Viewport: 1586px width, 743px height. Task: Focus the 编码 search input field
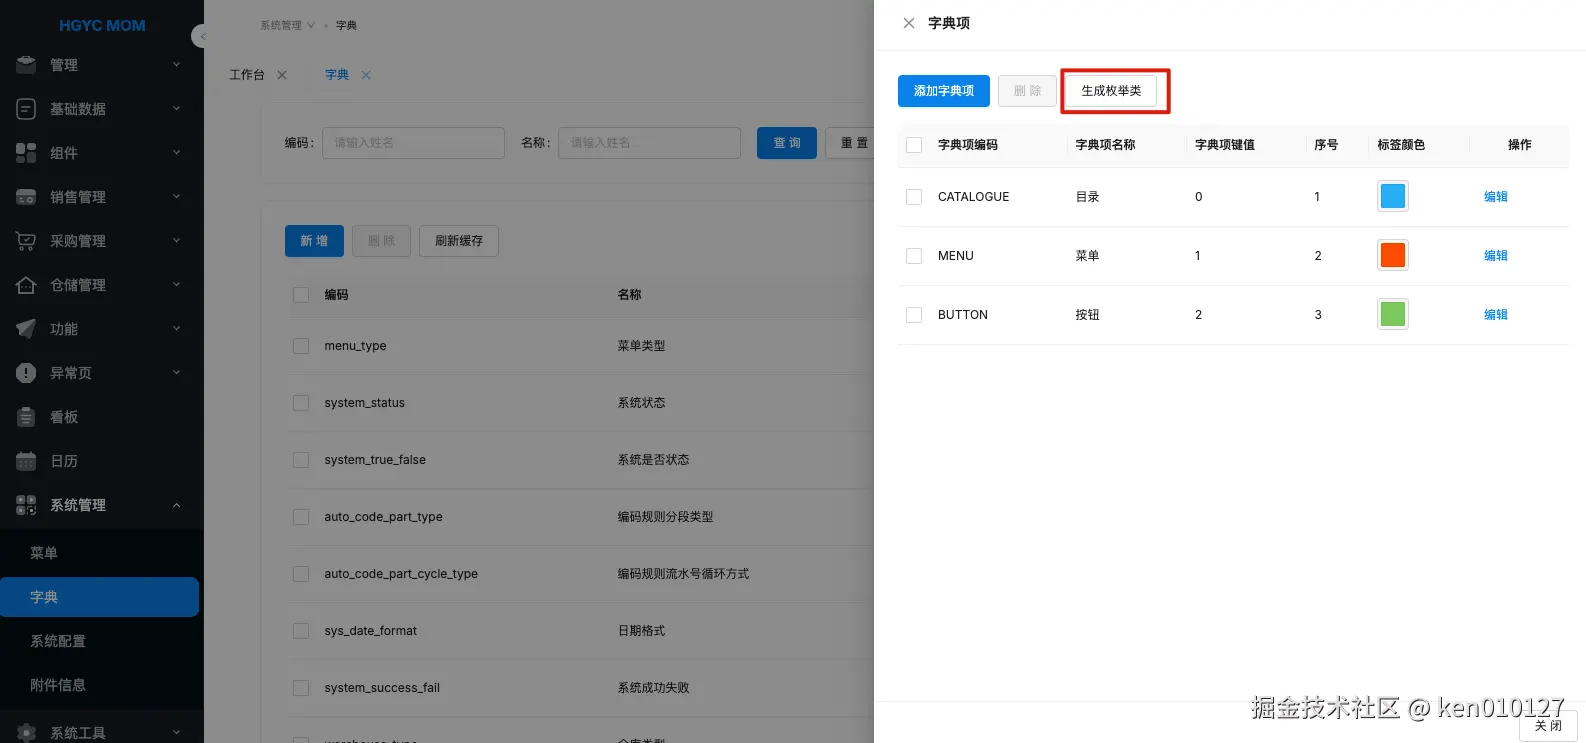(413, 143)
